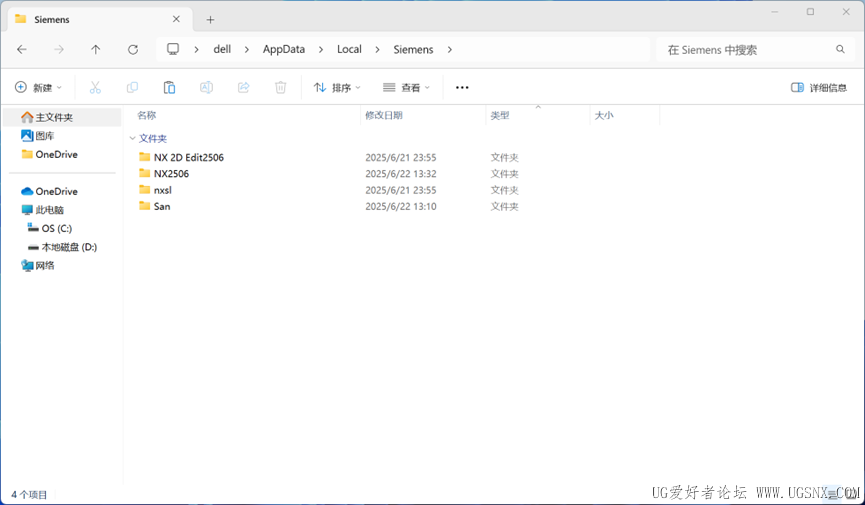
Task: Open the 新建 (New) dropdown
Action: [38, 87]
